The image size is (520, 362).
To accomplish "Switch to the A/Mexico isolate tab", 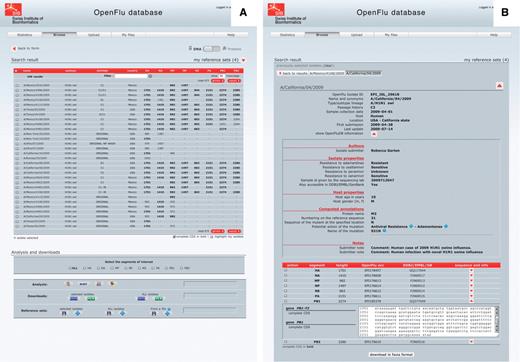I will 327,73.
